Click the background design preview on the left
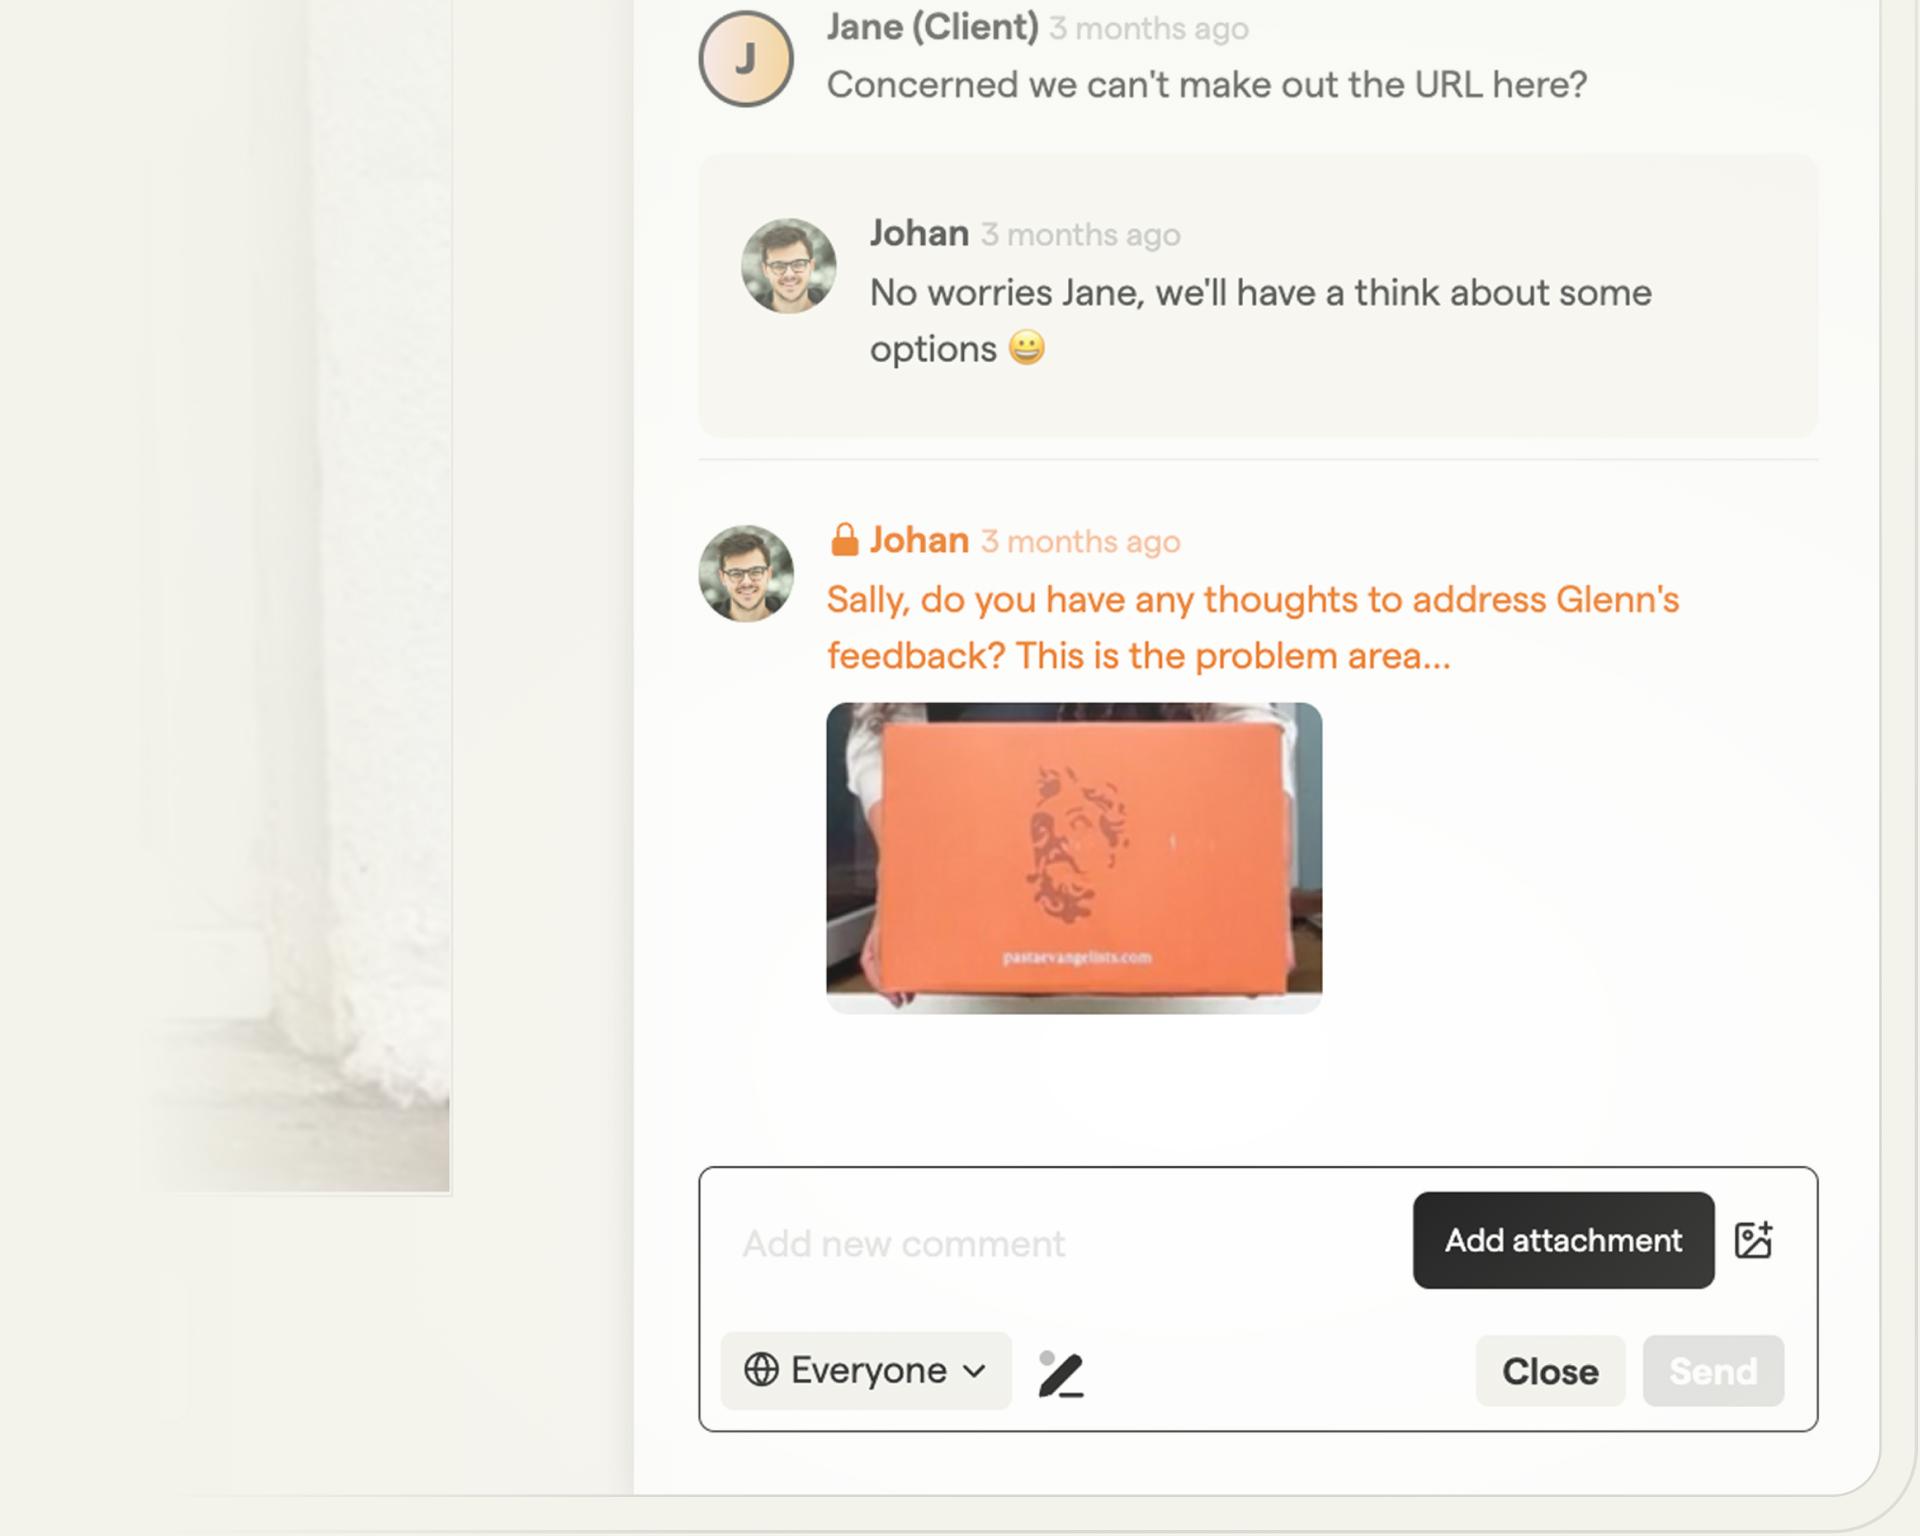Viewport: 1920px width, 1536px height. 225,597
